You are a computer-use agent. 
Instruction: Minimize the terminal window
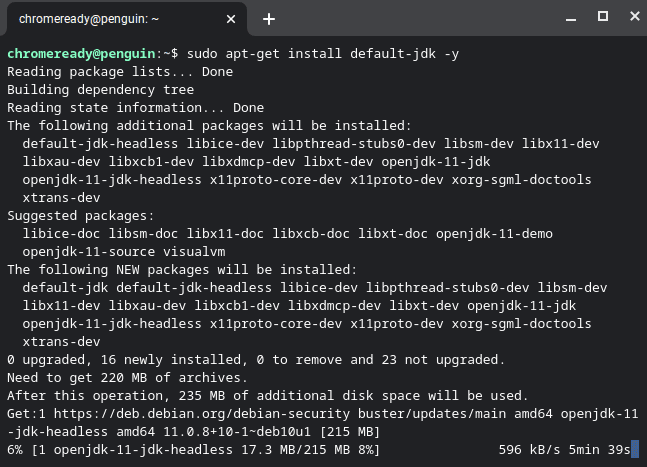[x=571, y=19]
